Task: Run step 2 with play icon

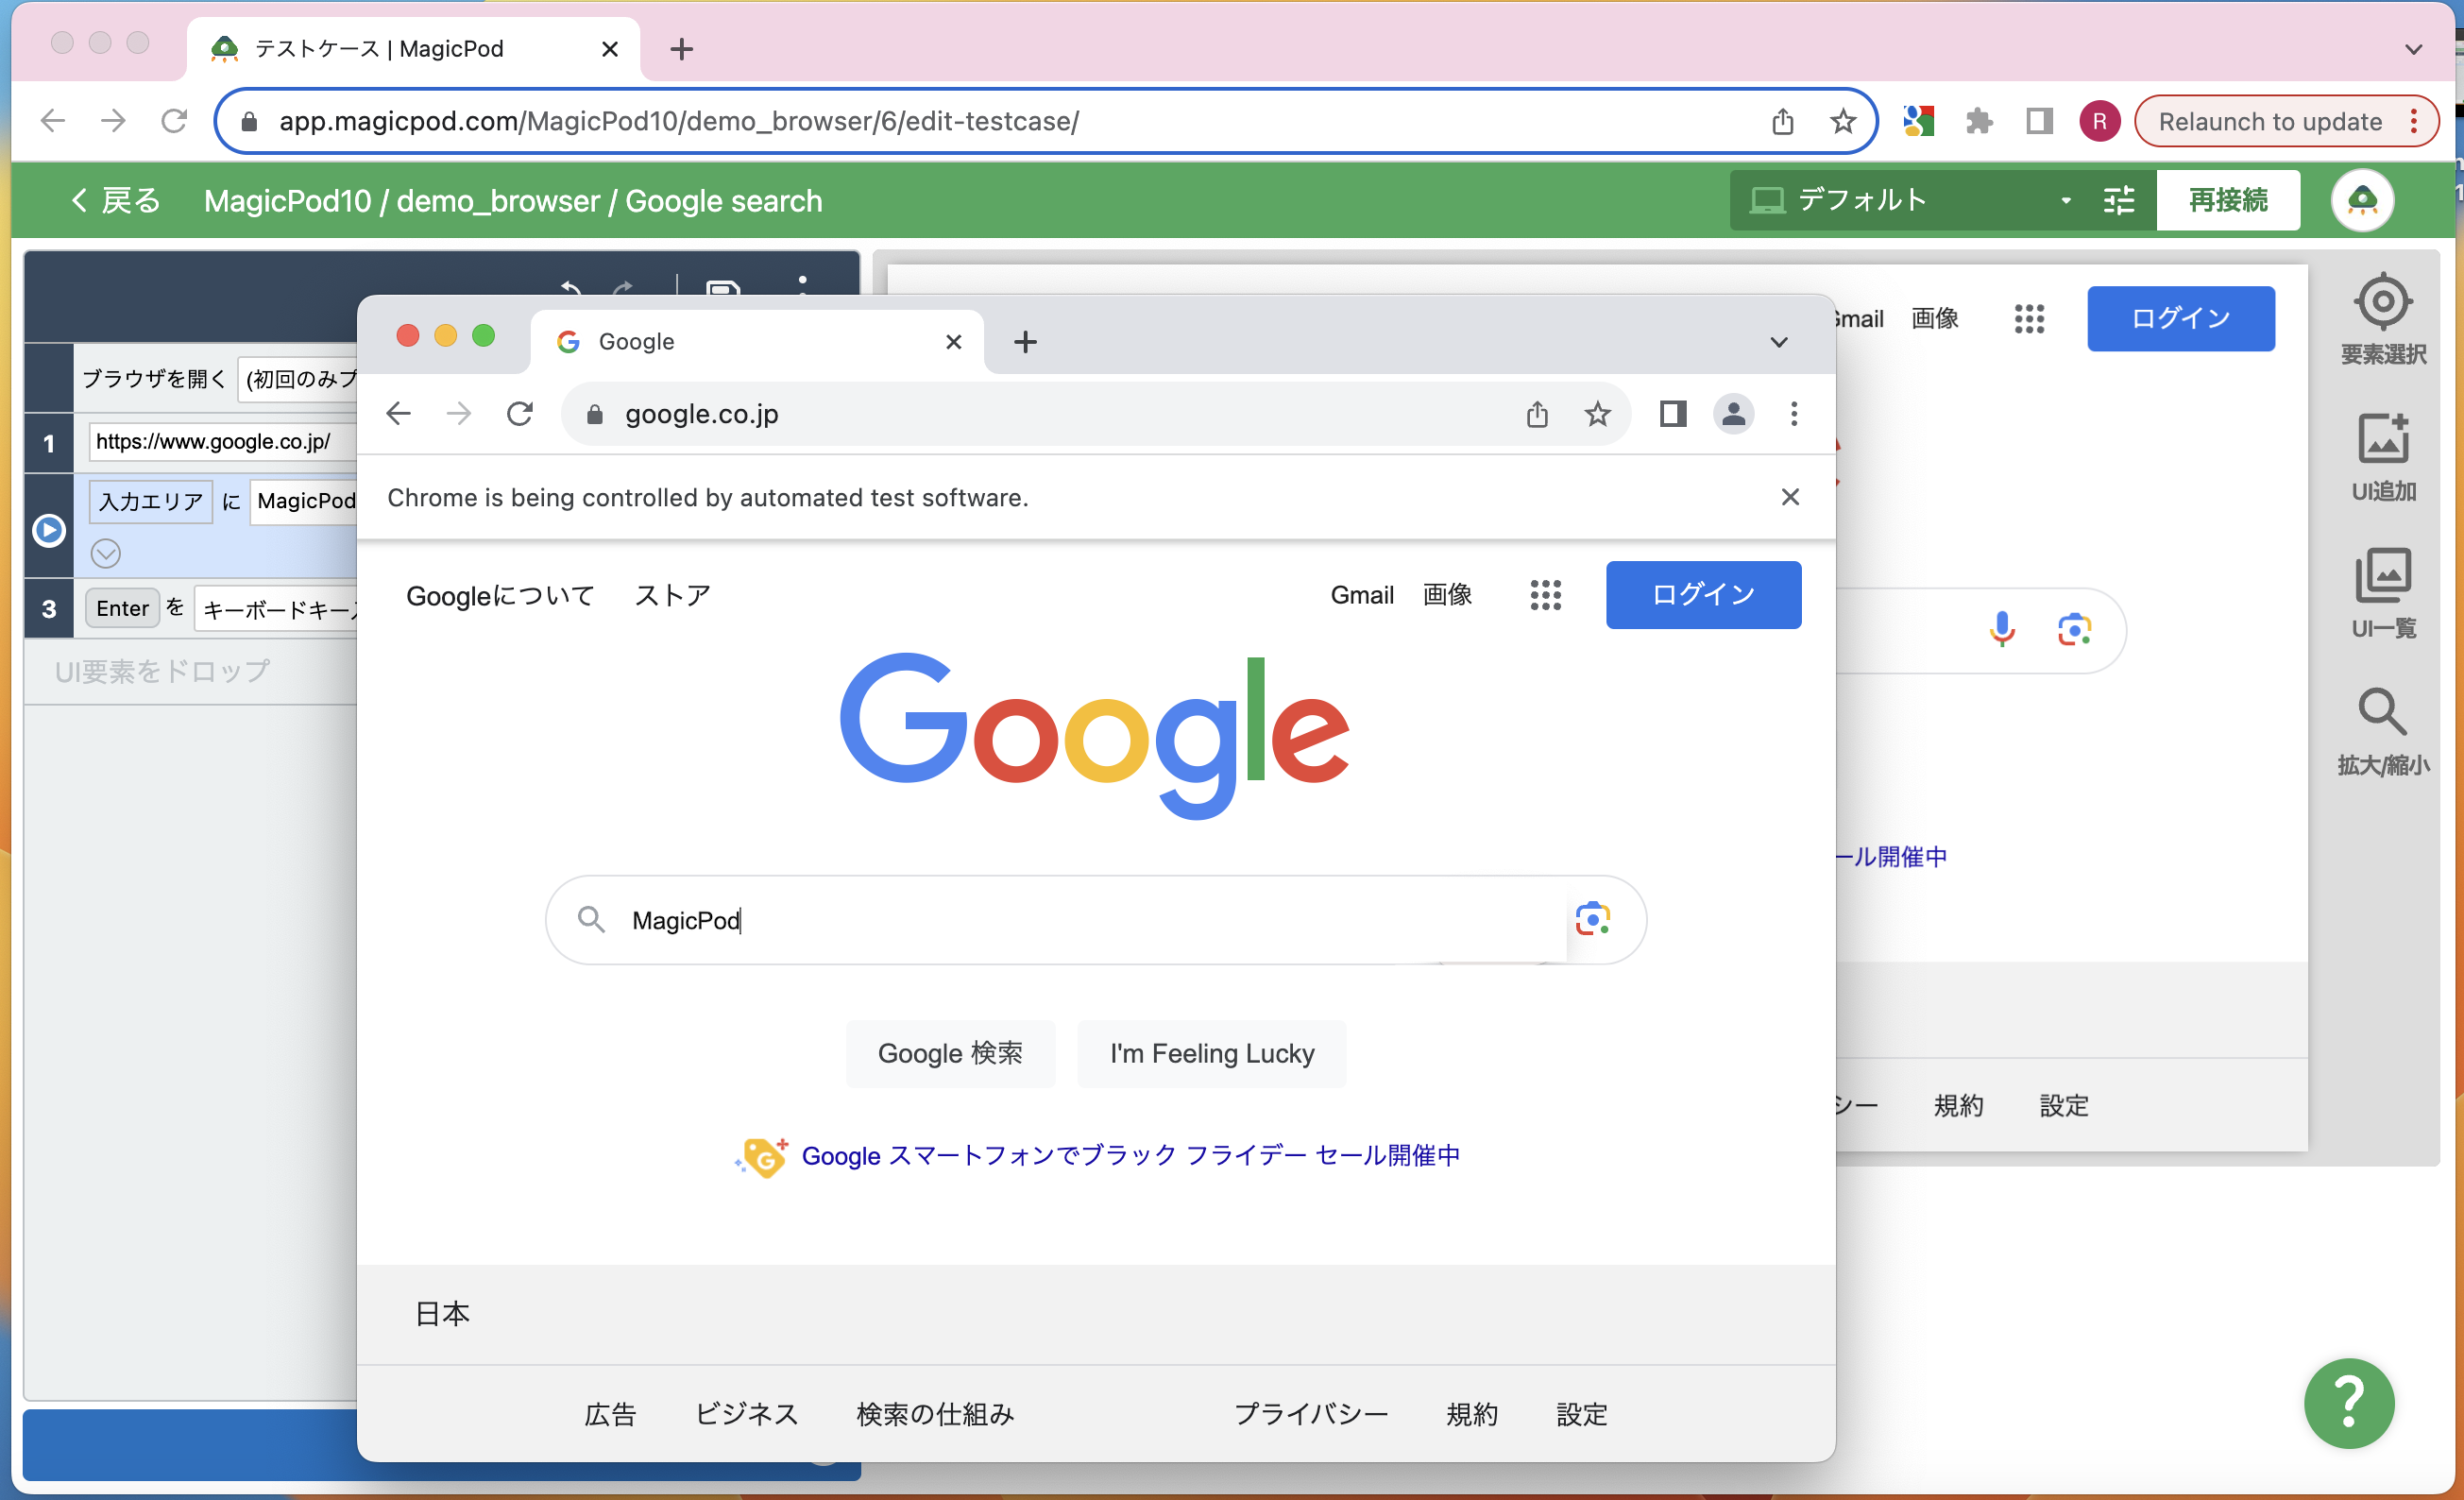Action: 48,529
